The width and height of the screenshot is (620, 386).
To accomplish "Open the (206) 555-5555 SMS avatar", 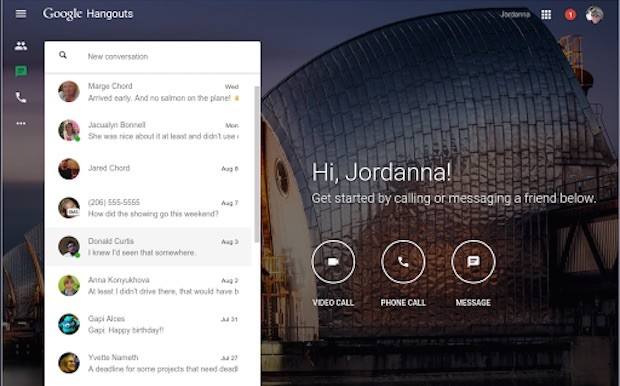I will coord(69,208).
